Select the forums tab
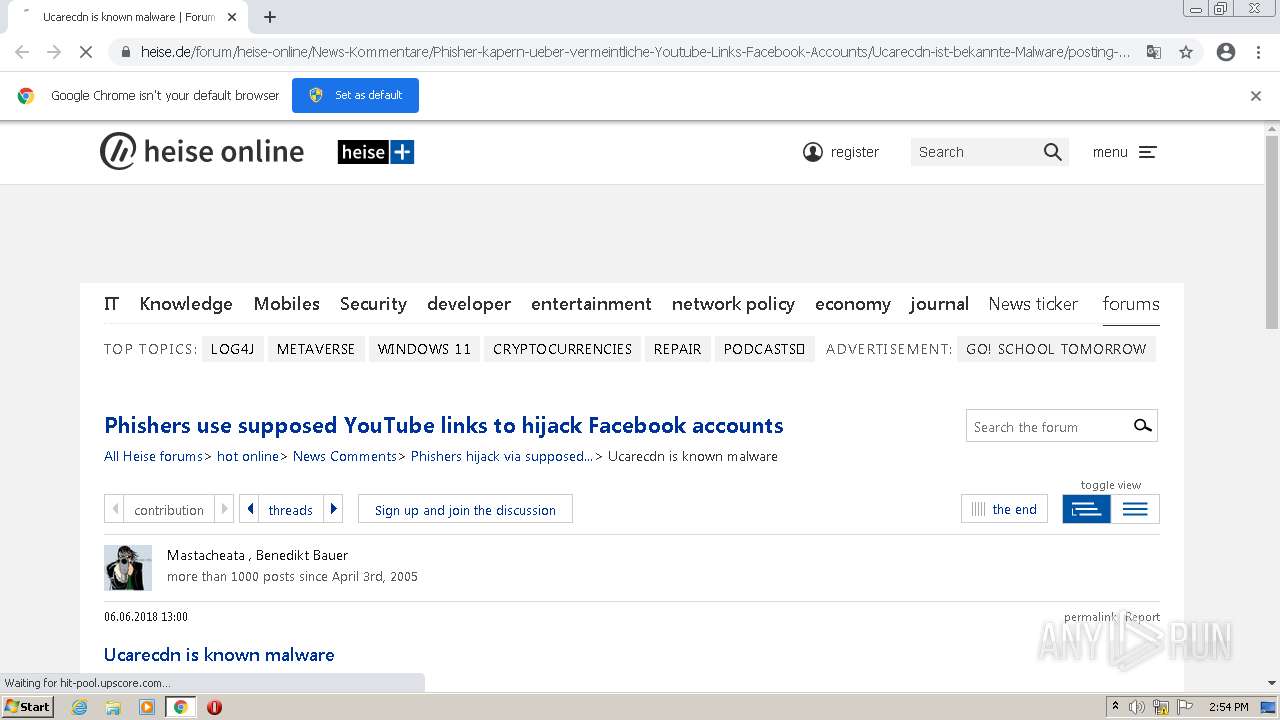This screenshot has height=720, width=1280. (1131, 304)
